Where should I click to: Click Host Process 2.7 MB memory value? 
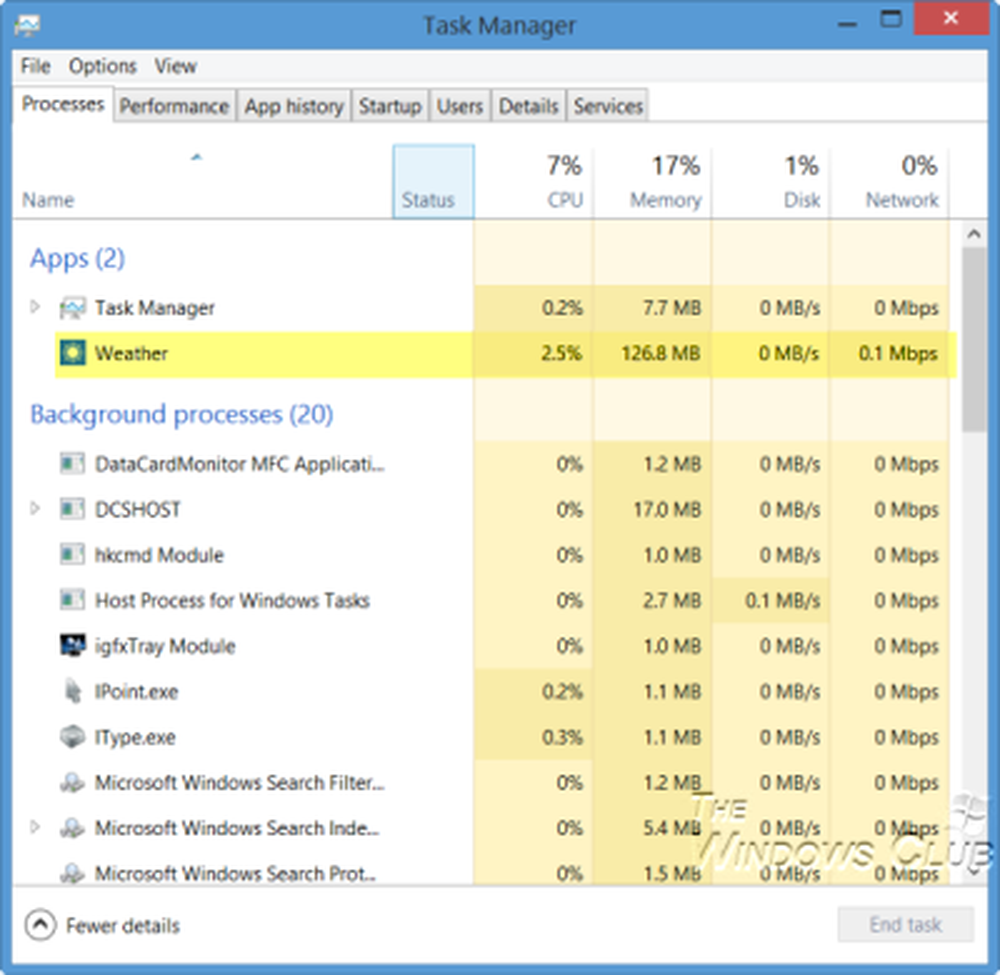click(672, 600)
